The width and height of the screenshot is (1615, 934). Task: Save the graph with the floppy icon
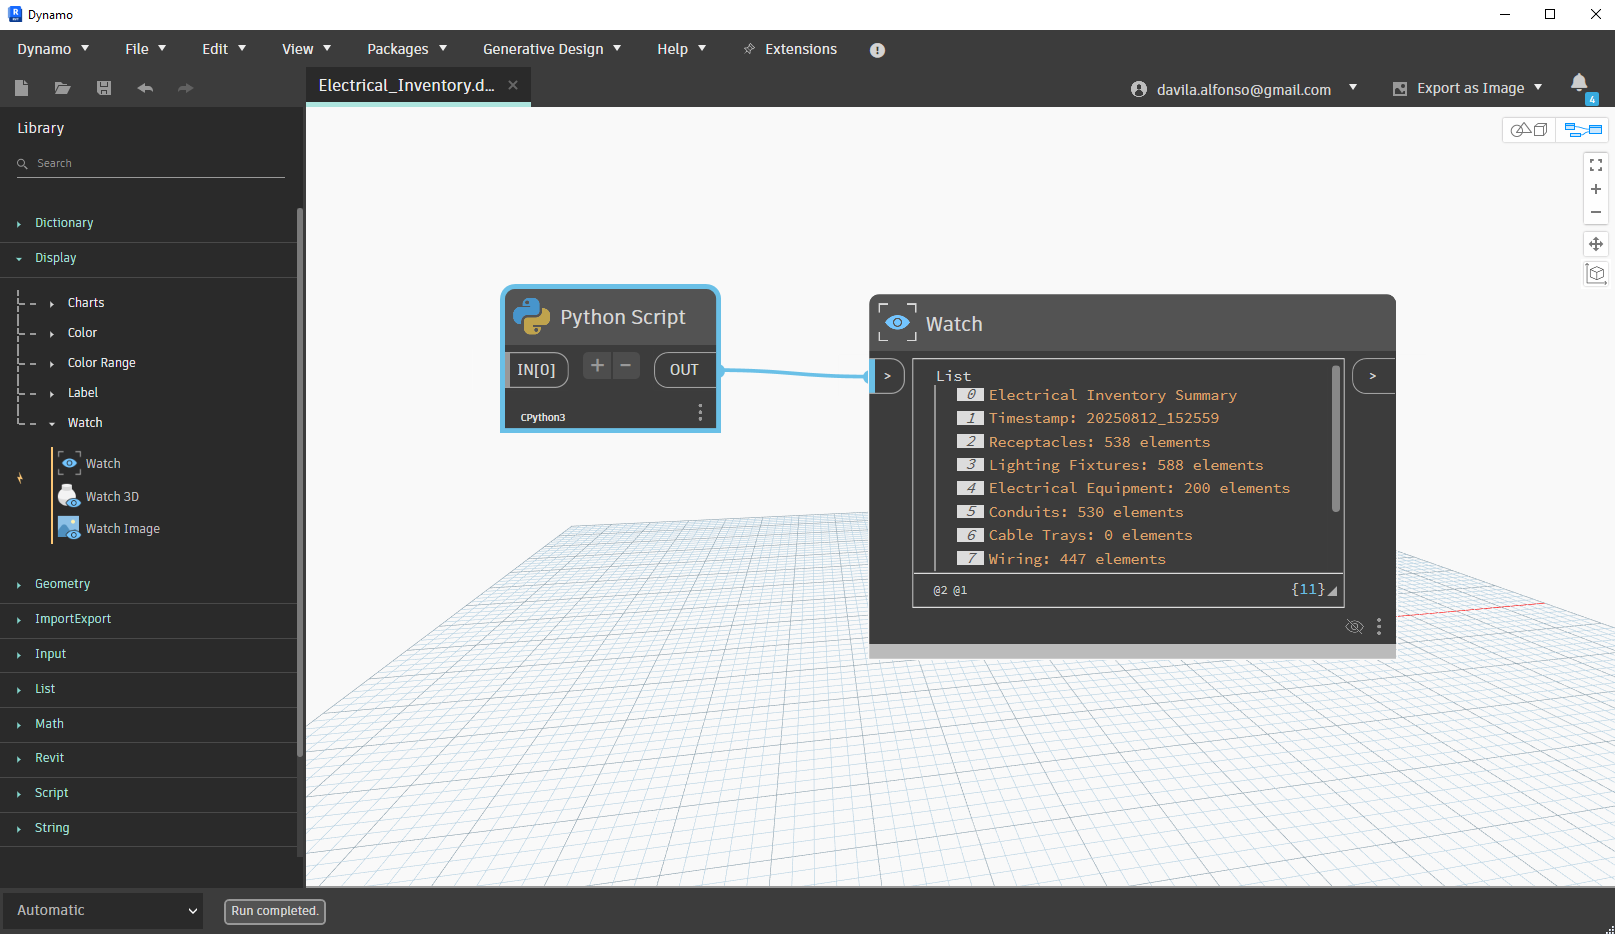click(103, 88)
